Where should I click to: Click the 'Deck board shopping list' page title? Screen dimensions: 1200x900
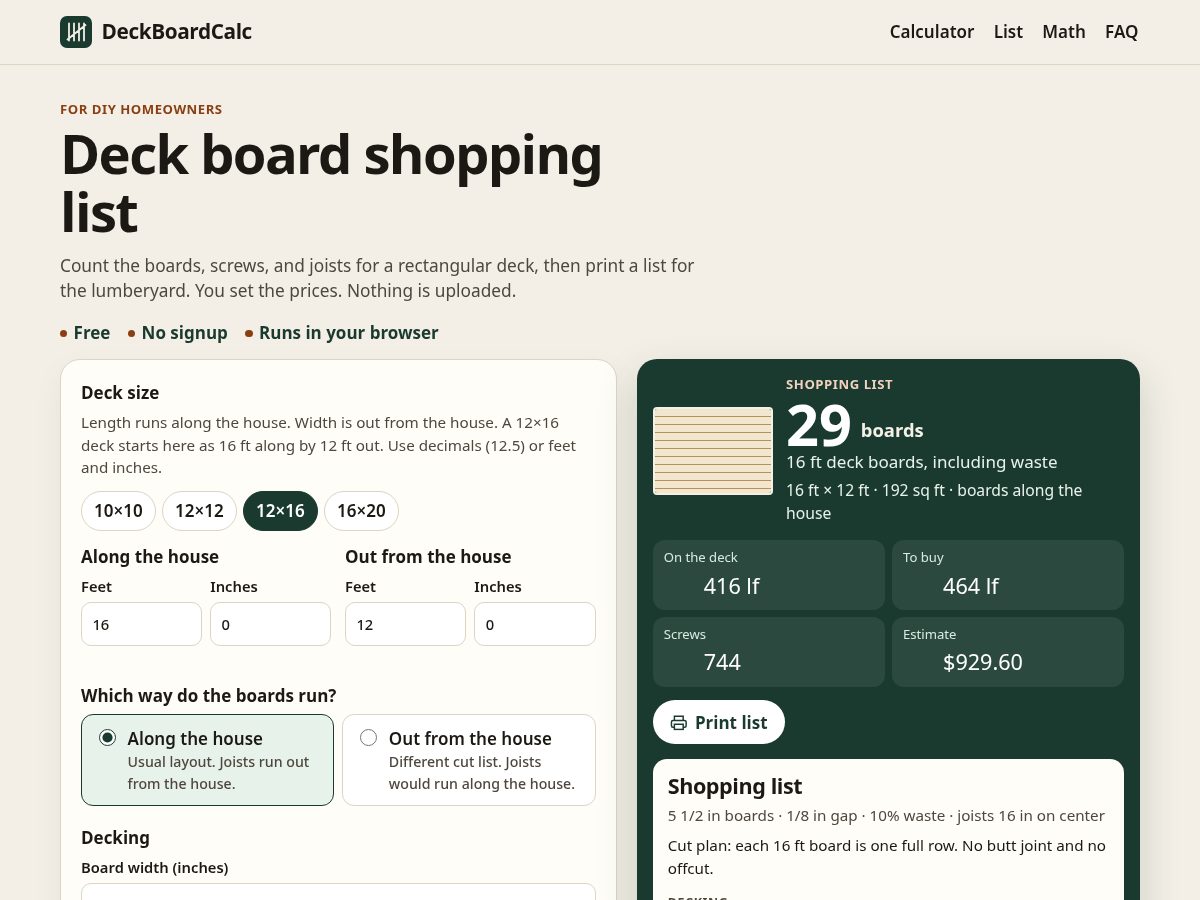tap(331, 183)
